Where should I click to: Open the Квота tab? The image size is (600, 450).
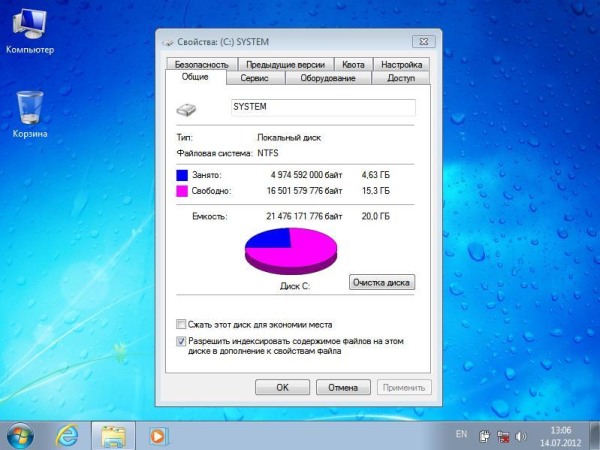[x=351, y=64]
